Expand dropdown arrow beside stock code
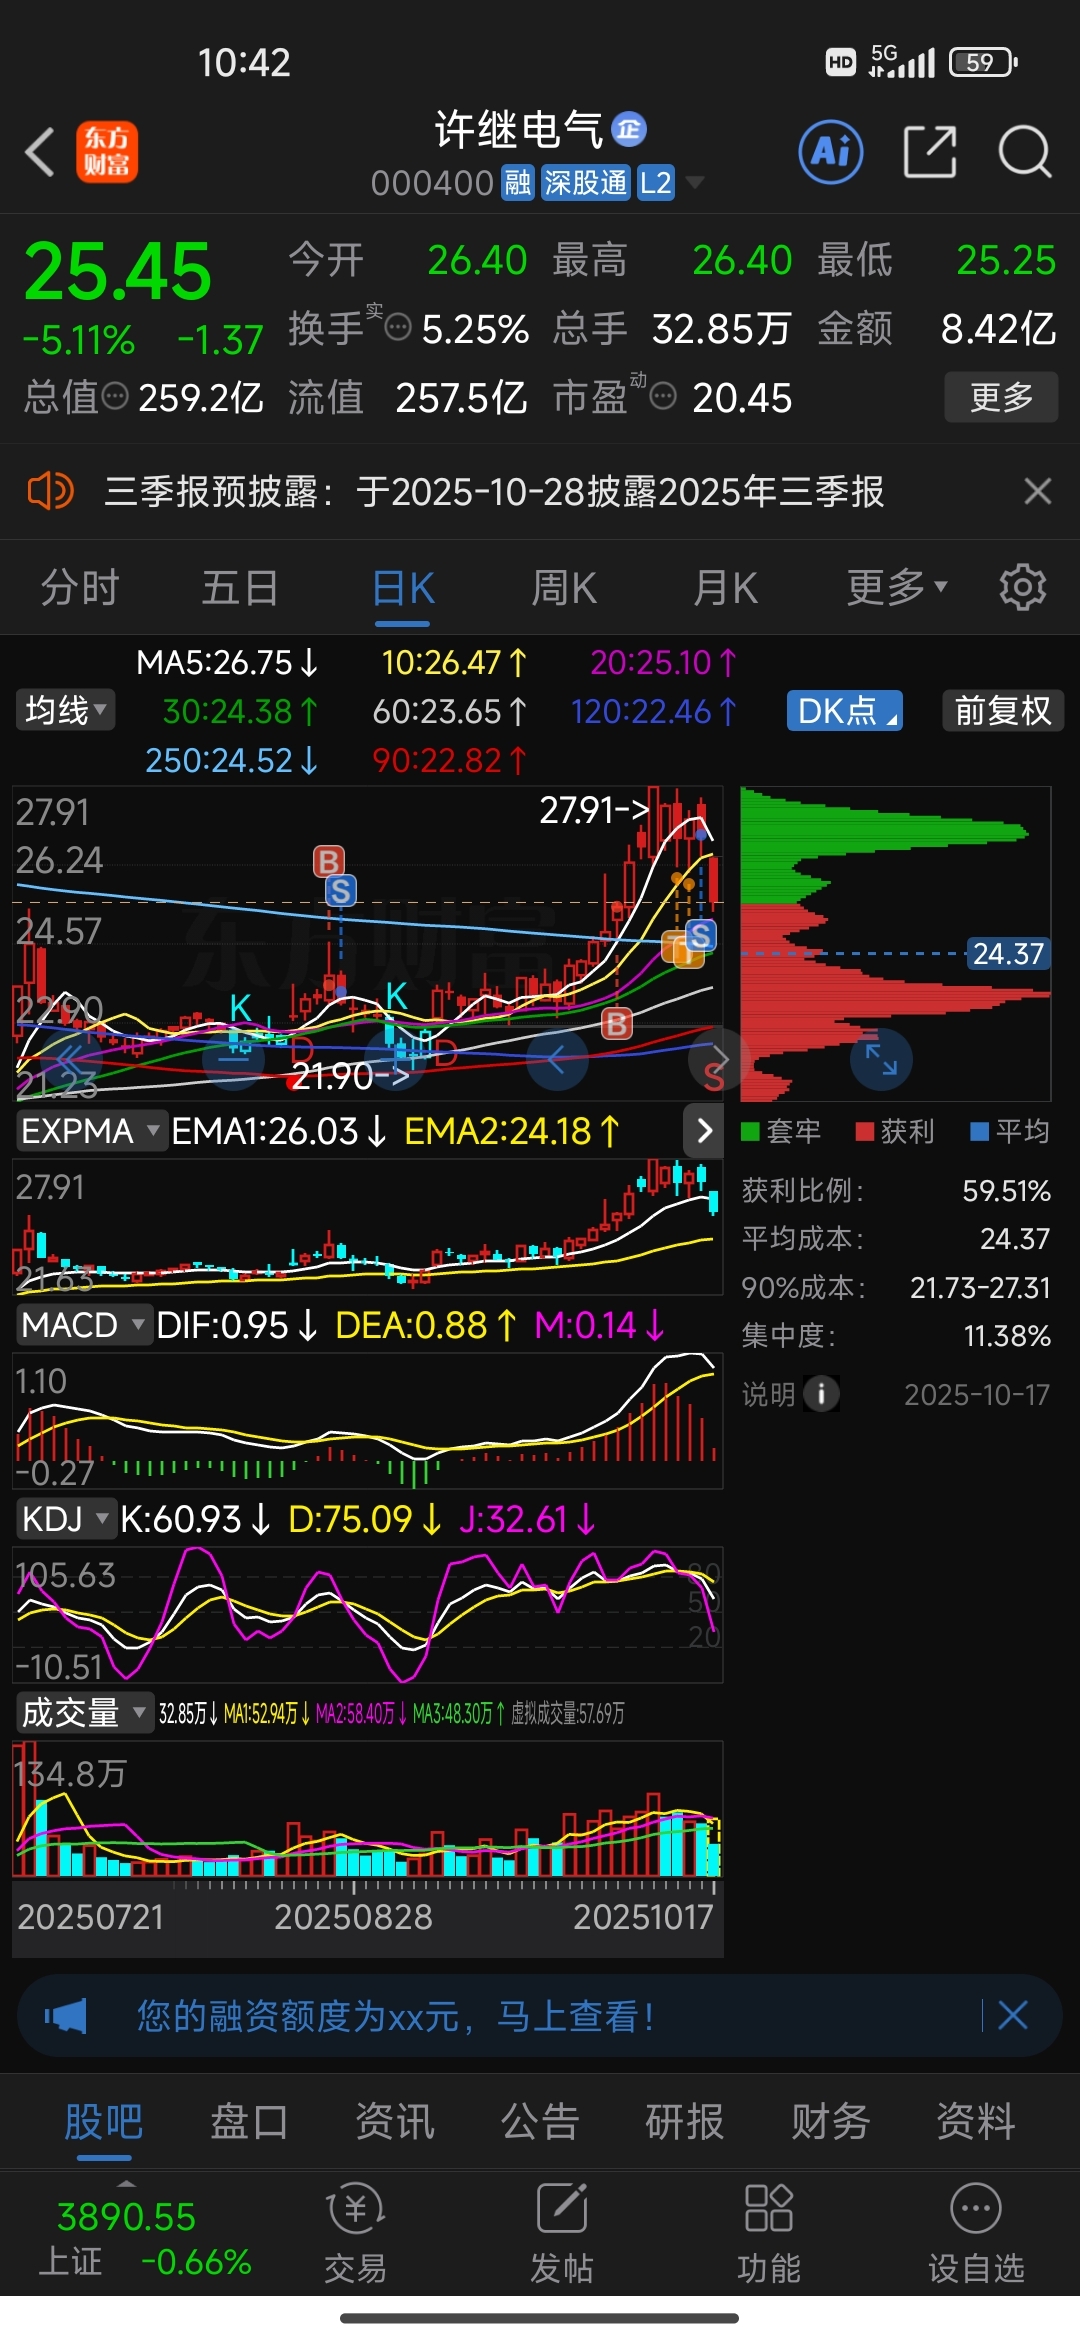The image size is (1080, 2340). click(694, 183)
